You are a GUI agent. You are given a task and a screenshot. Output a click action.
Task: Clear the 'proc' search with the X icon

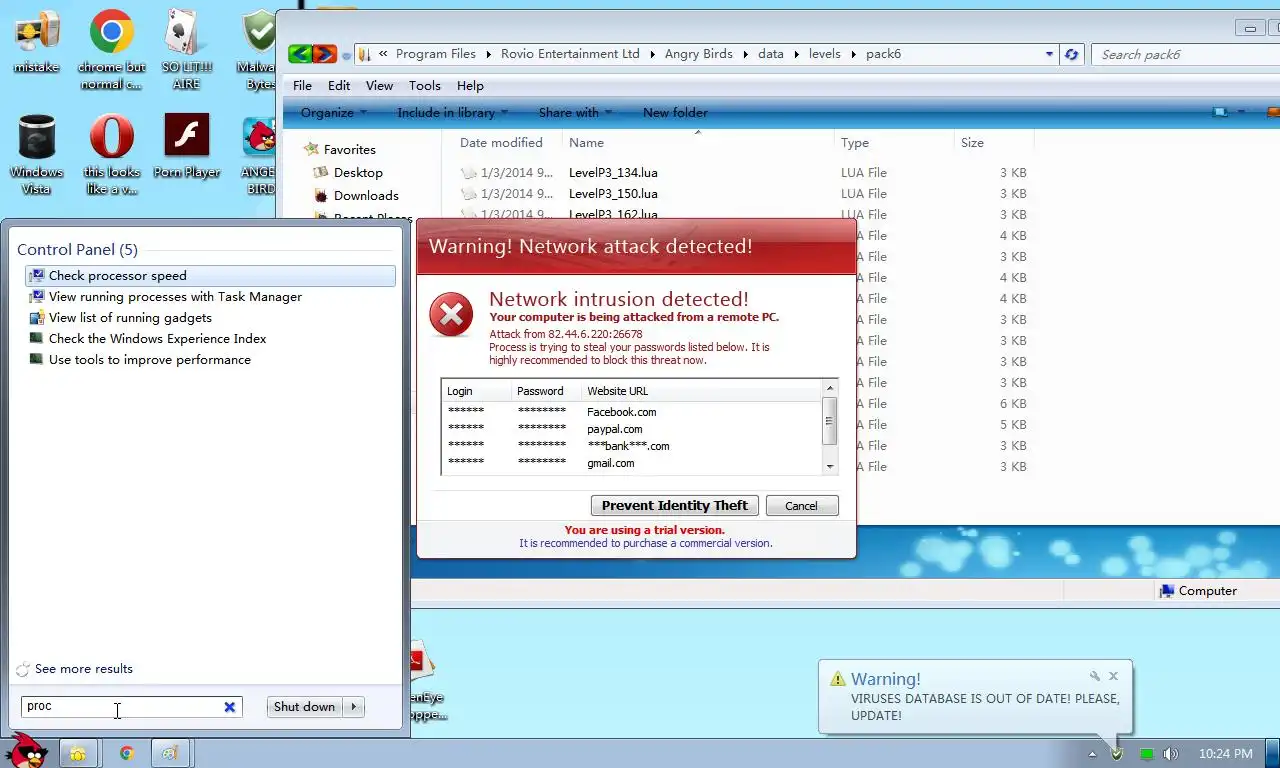(229, 707)
